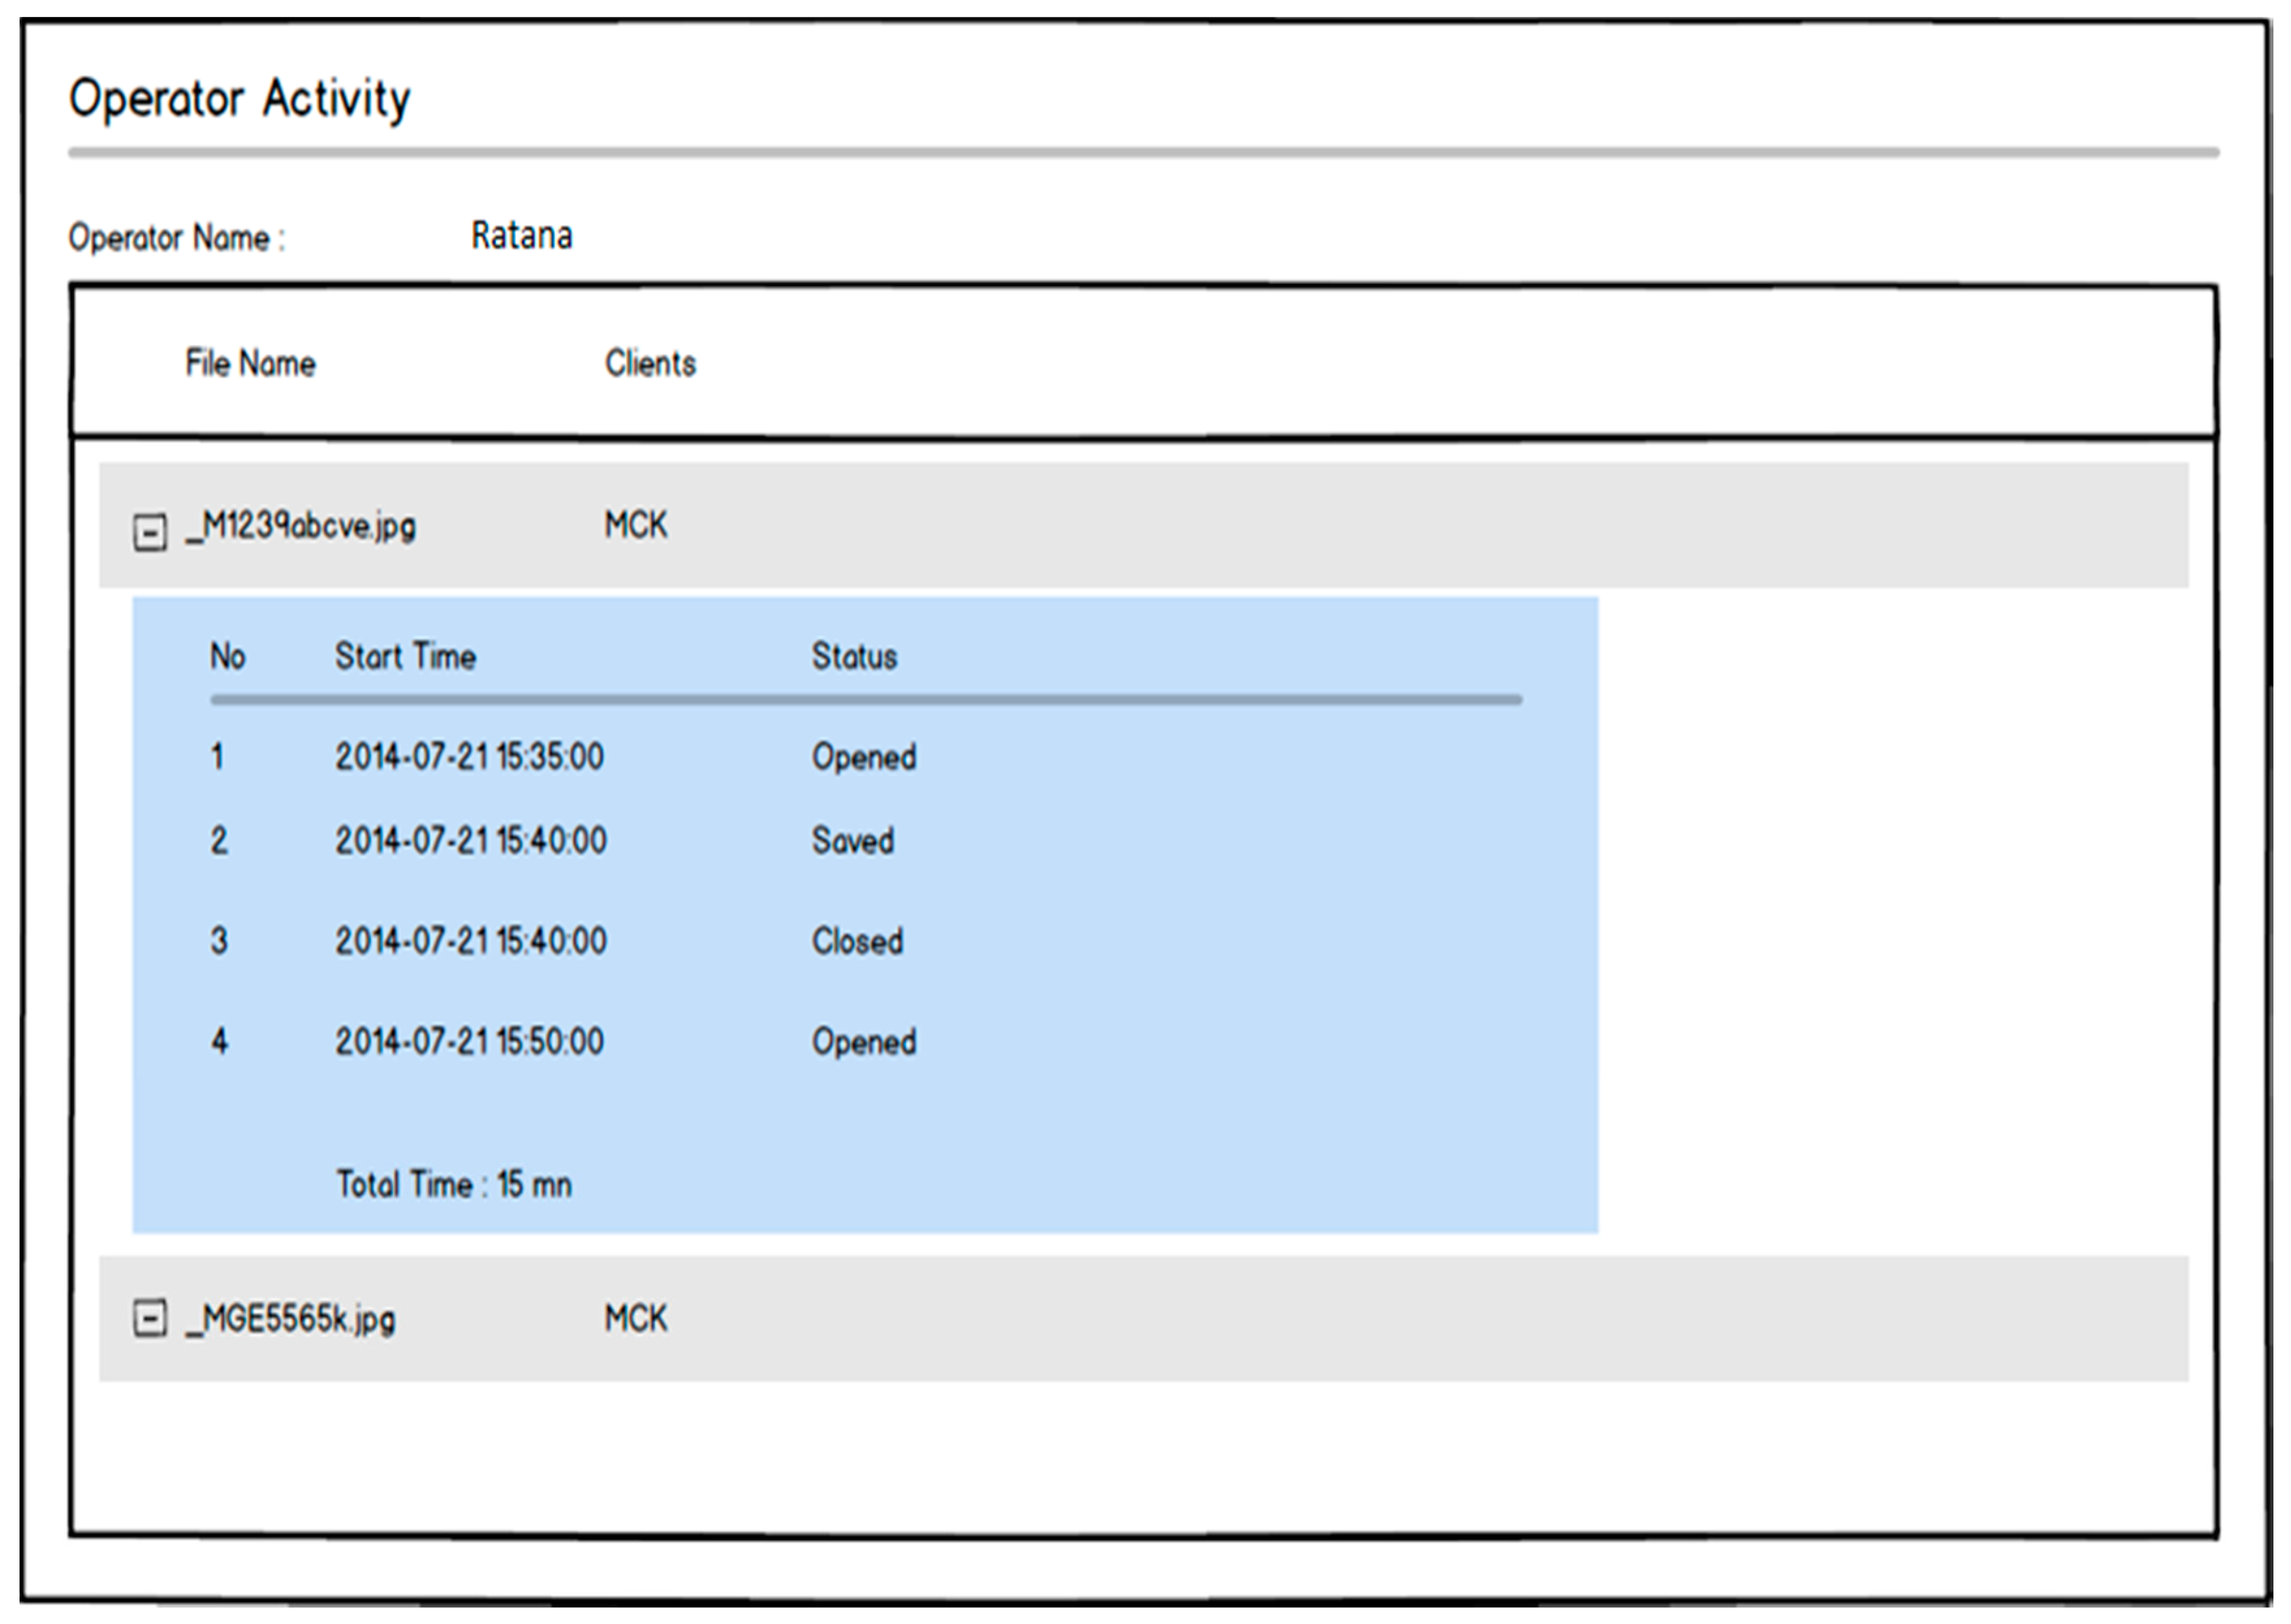Screen dimensions: 2291x1624
Task: Click the Total Time 15 mn text
Action: pos(454,1185)
